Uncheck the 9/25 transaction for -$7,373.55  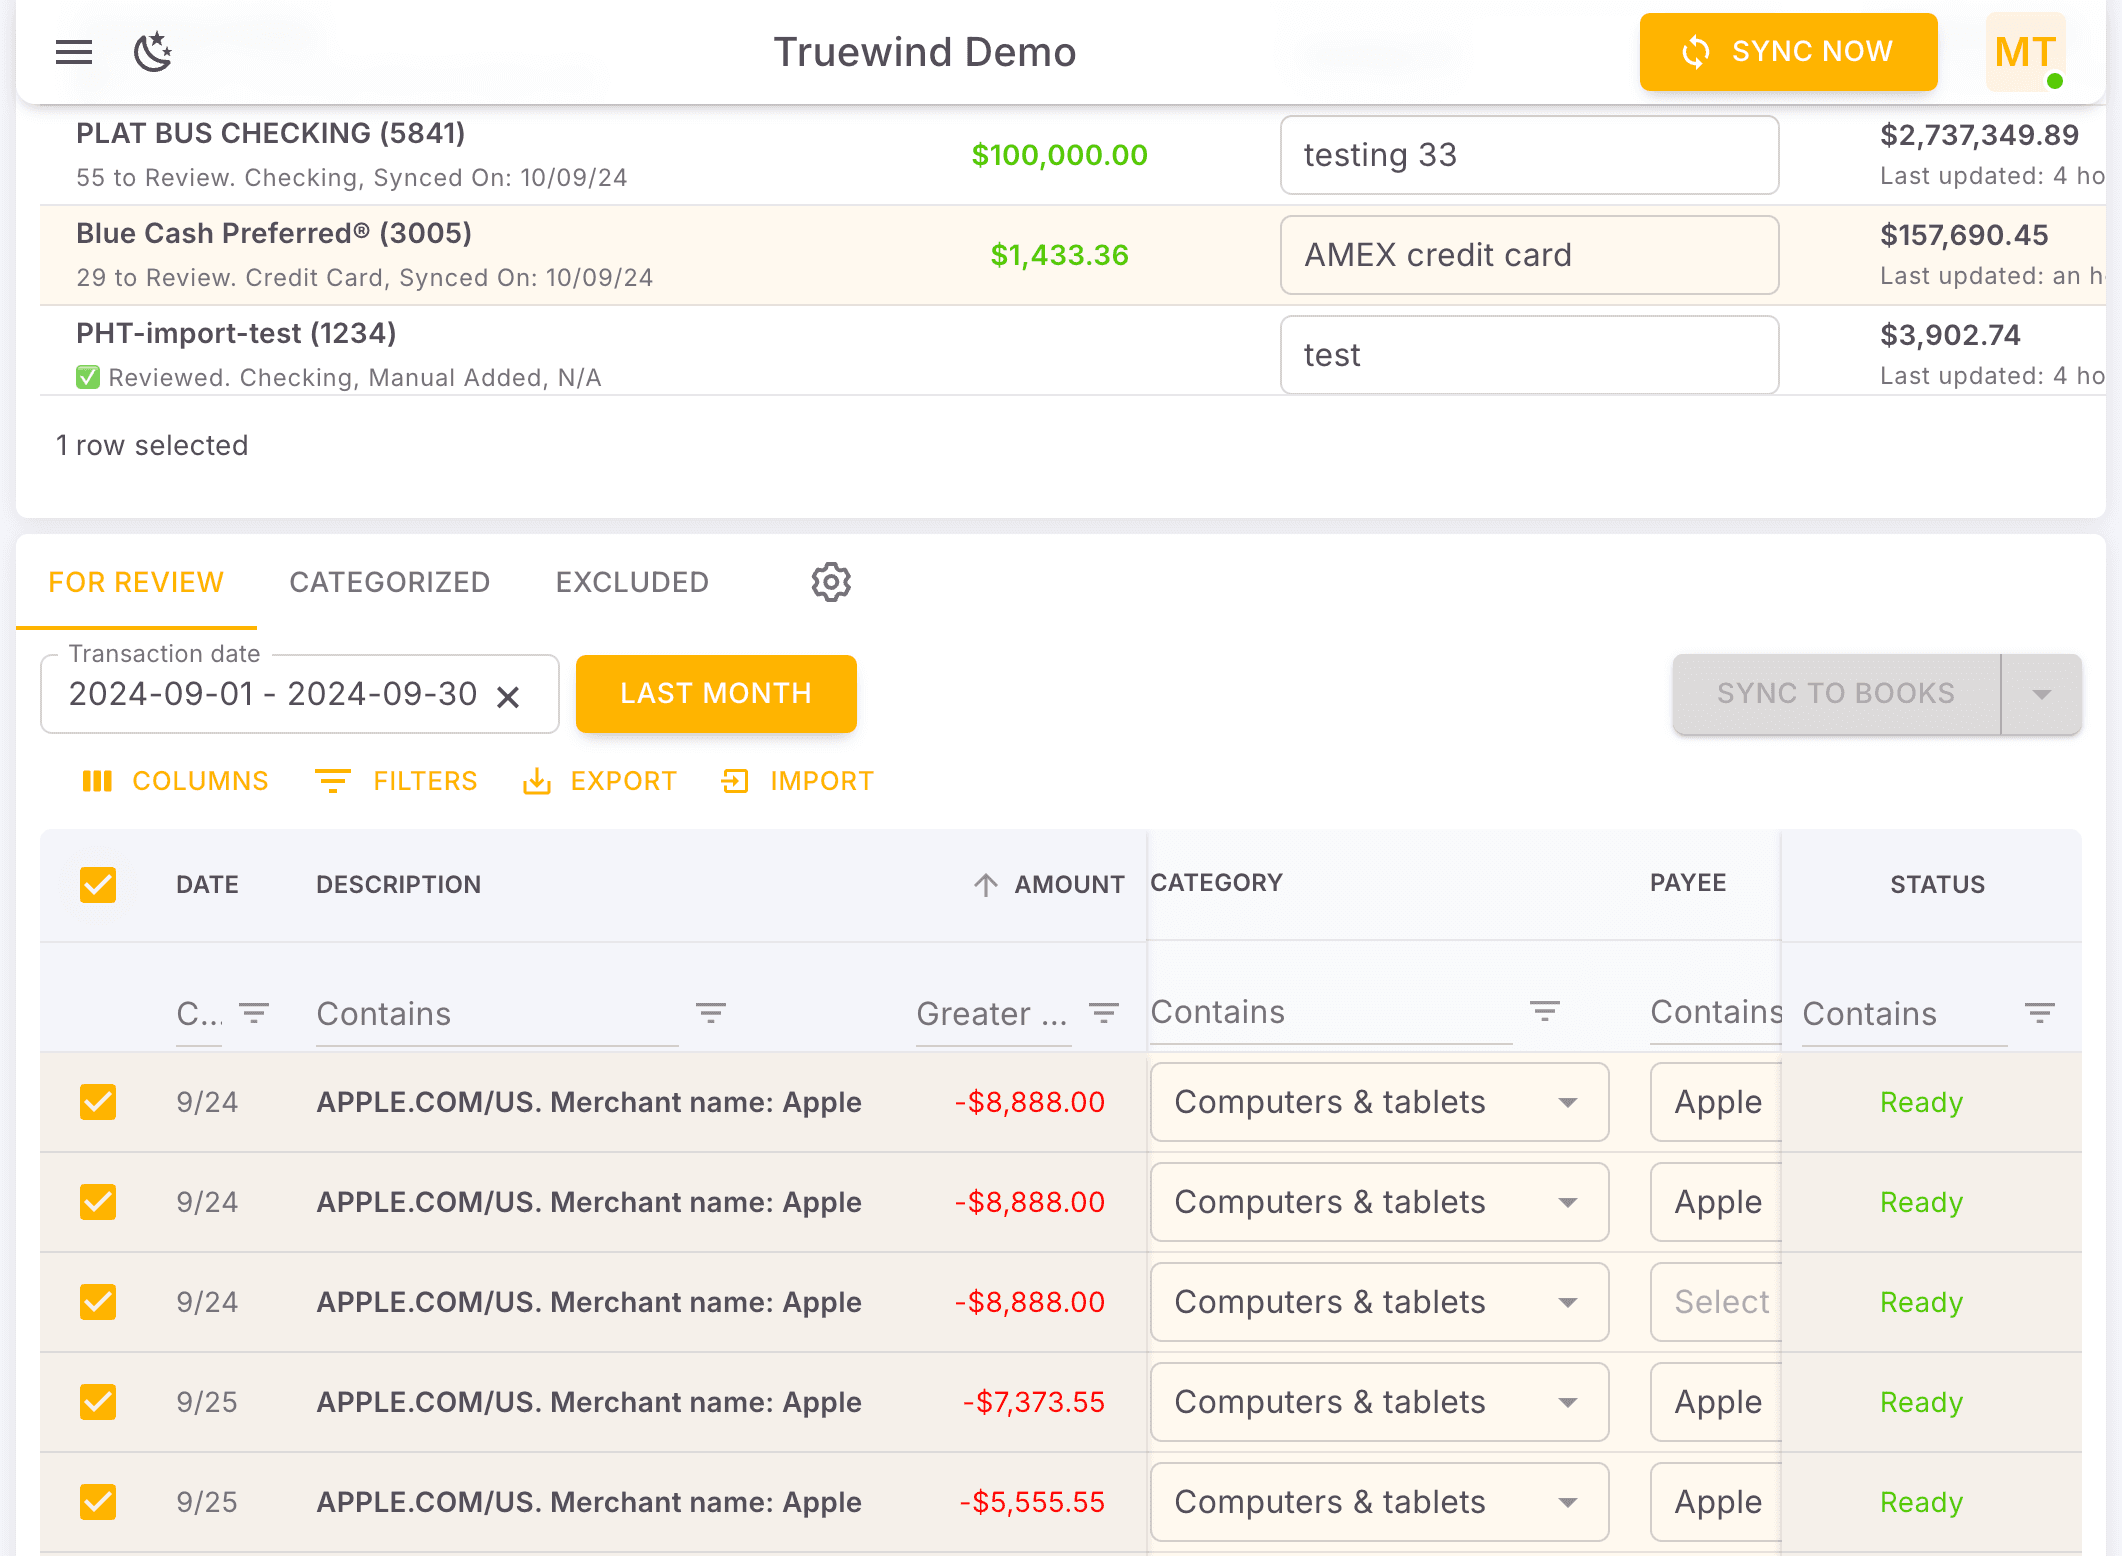pyautogui.click(x=97, y=1402)
